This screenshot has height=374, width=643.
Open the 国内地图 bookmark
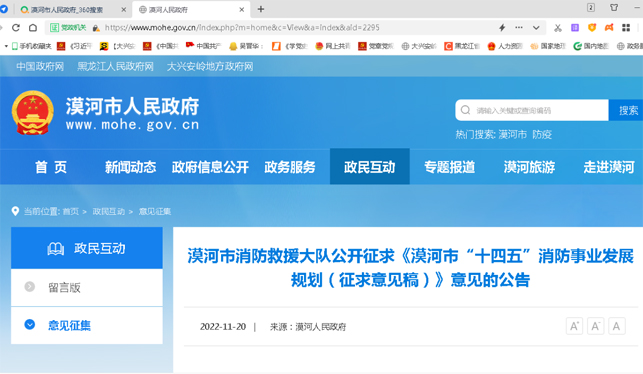coord(591,46)
